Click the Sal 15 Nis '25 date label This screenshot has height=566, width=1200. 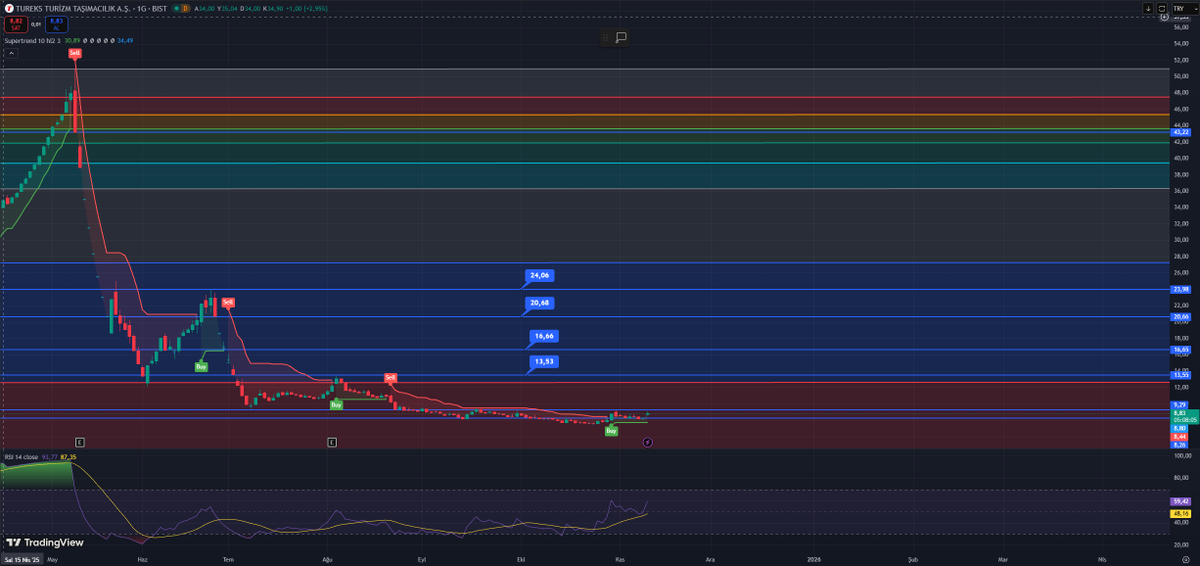click(20, 561)
